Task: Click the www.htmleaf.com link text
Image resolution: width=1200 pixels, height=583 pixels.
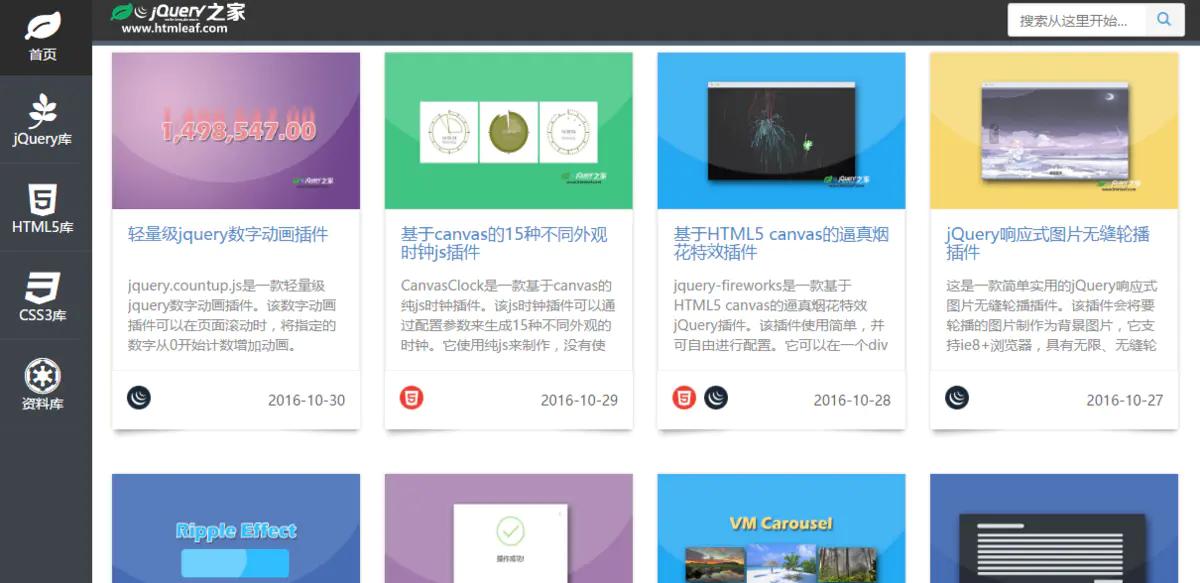Action: point(174,28)
